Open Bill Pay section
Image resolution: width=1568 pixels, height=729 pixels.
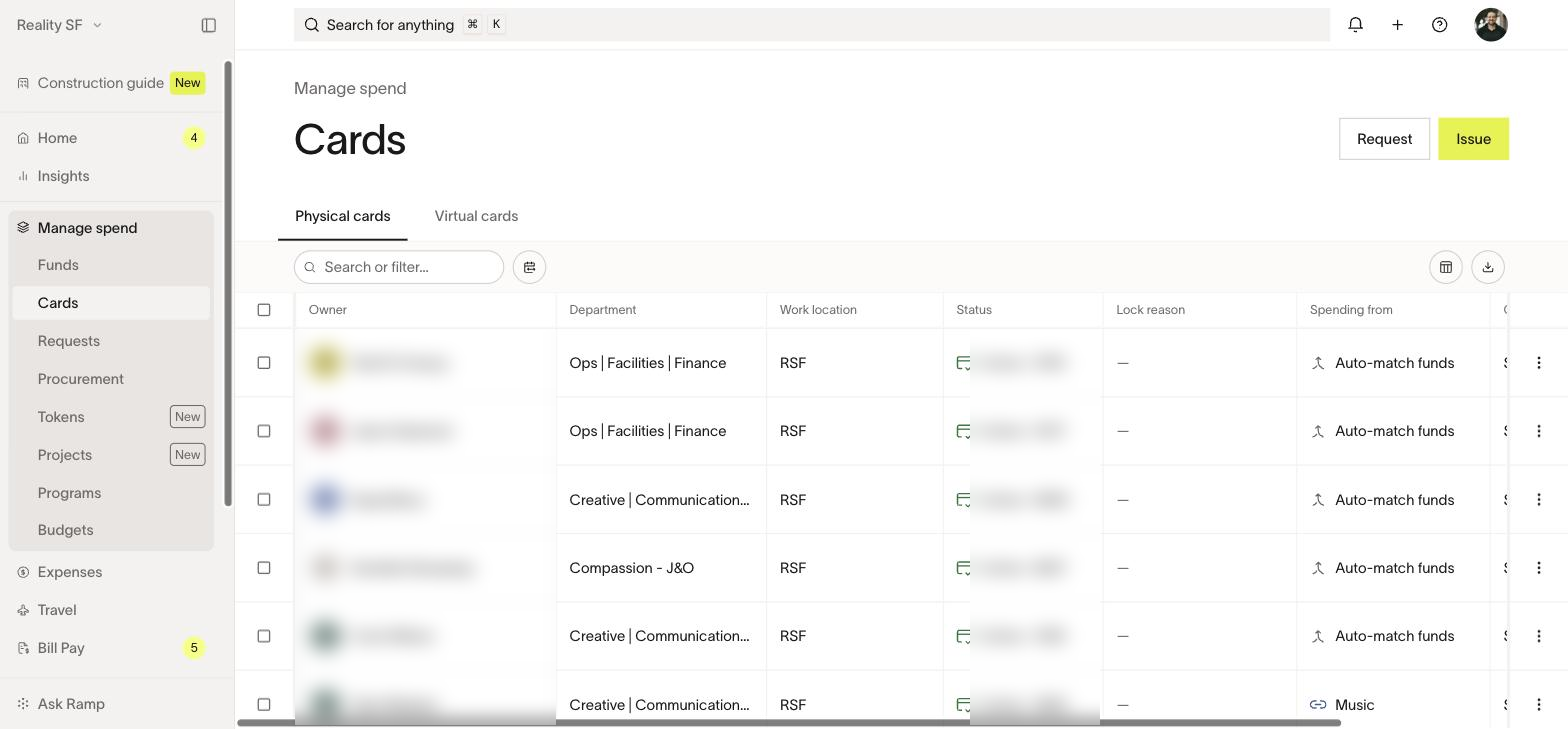(111, 648)
